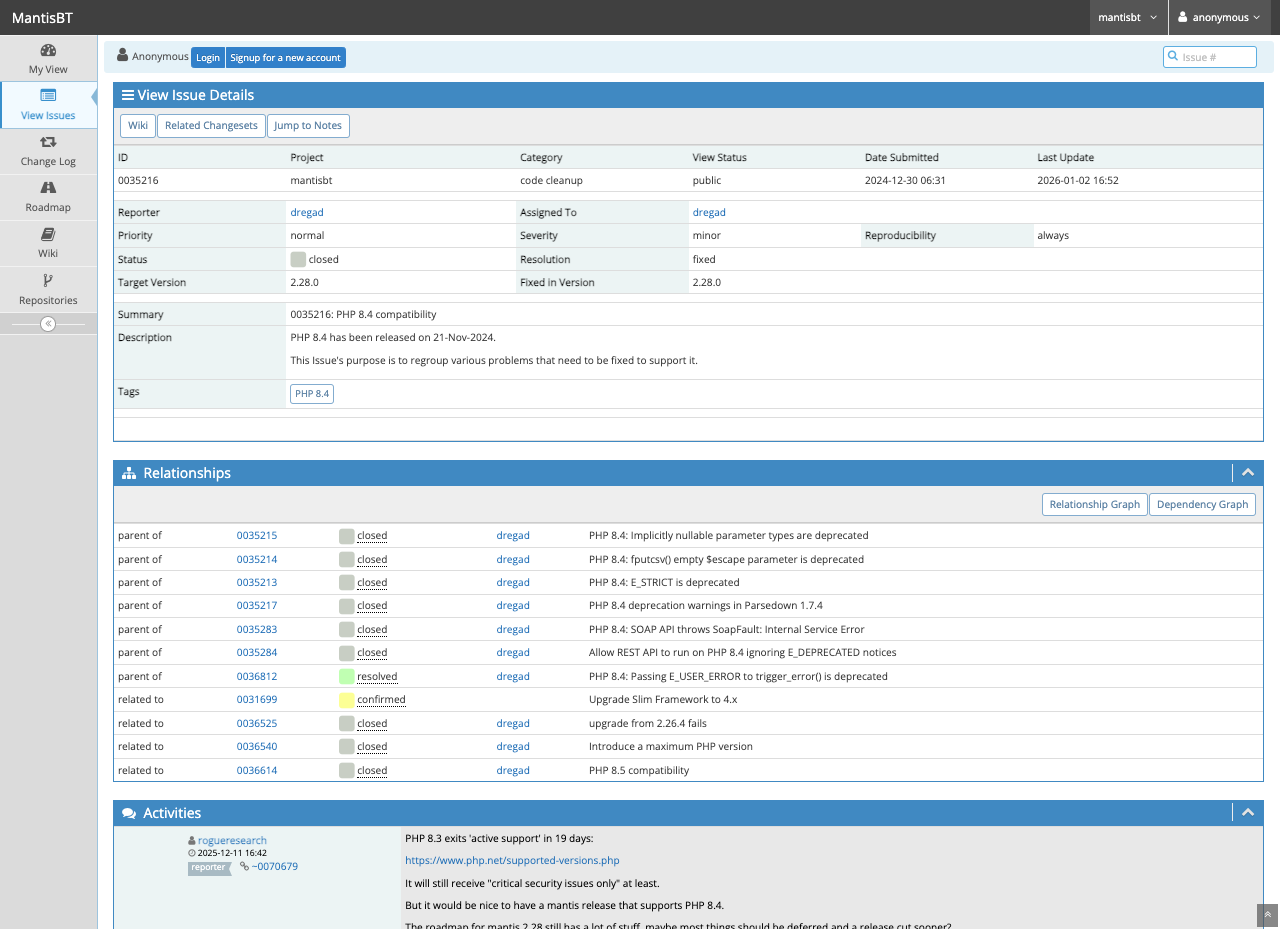This screenshot has width=1280, height=929.
Task: Open the Dependency Graph
Action: 1202,505
